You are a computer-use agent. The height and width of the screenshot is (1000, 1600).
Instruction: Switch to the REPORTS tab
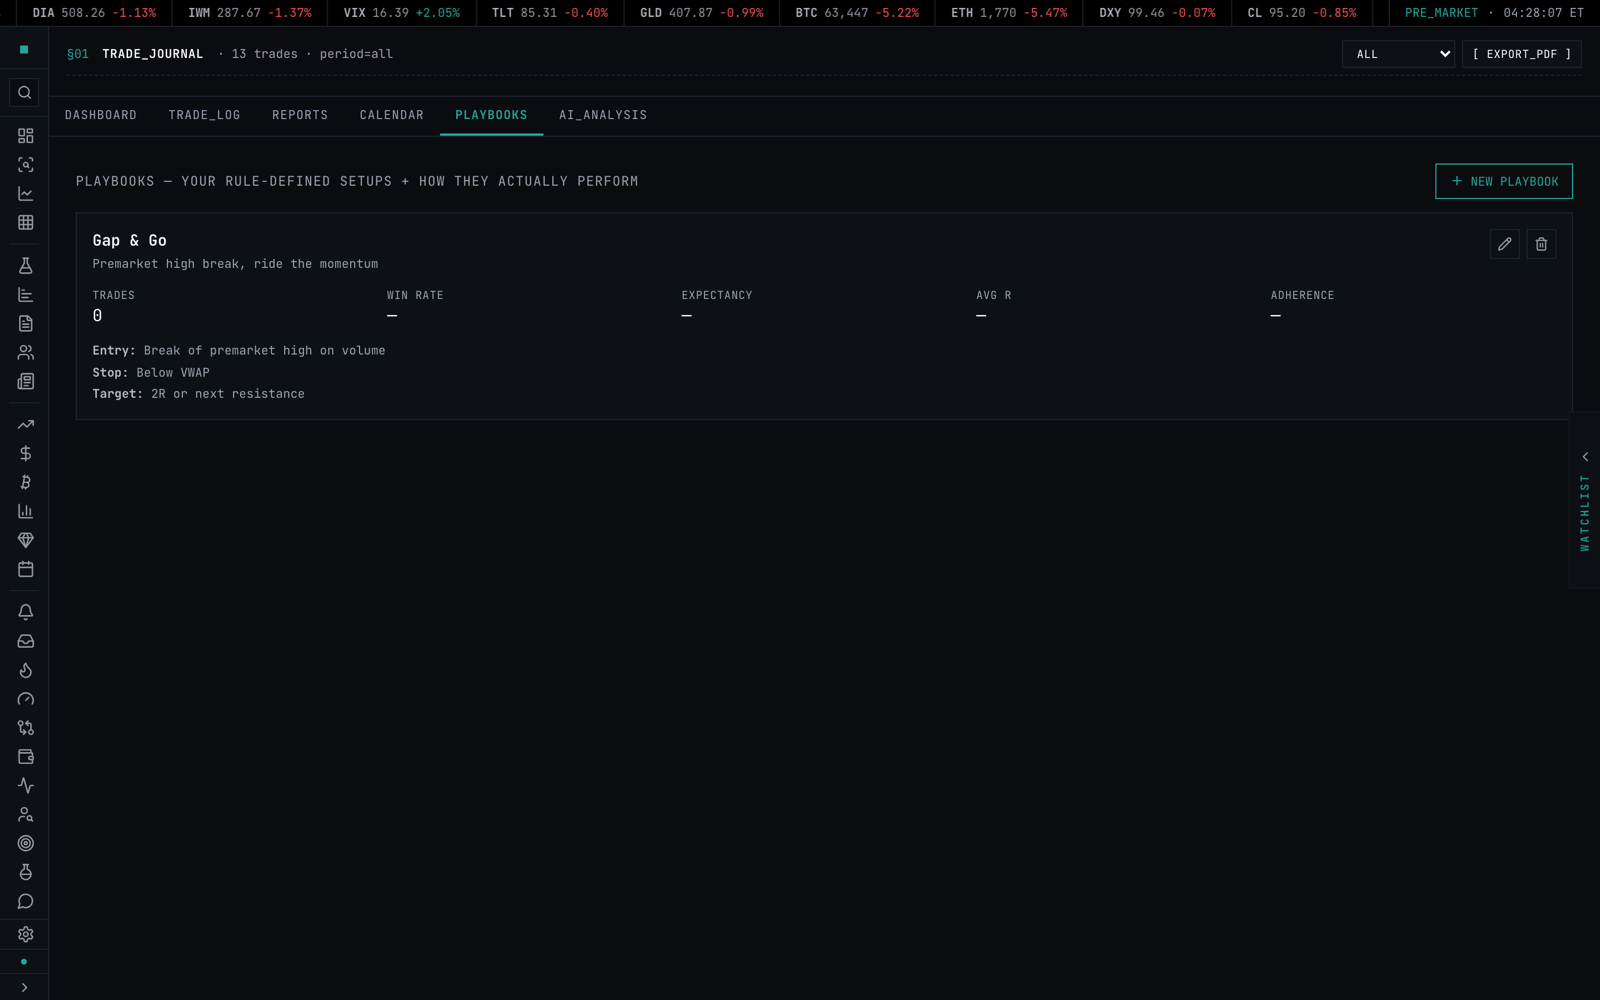pos(300,115)
